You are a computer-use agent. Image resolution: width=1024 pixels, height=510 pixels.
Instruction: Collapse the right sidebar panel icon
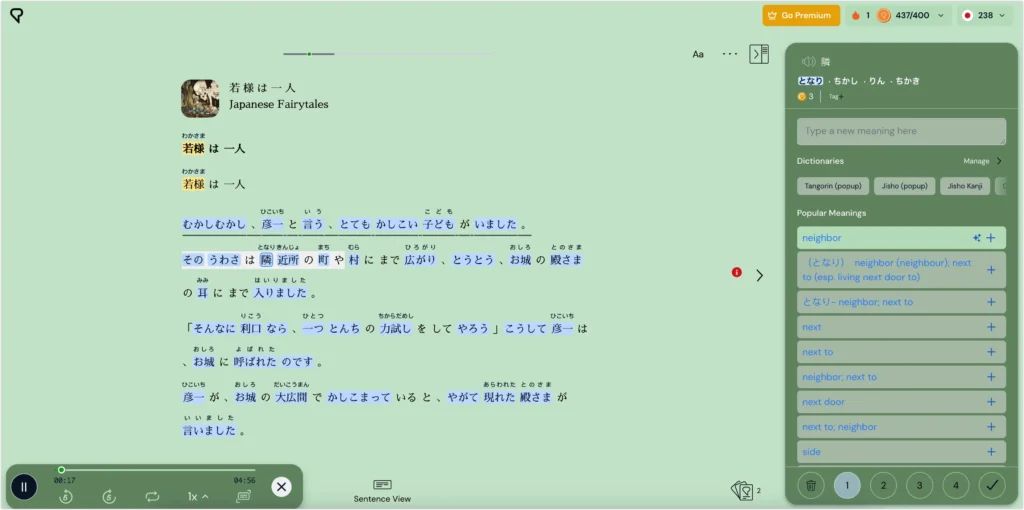(759, 54)
